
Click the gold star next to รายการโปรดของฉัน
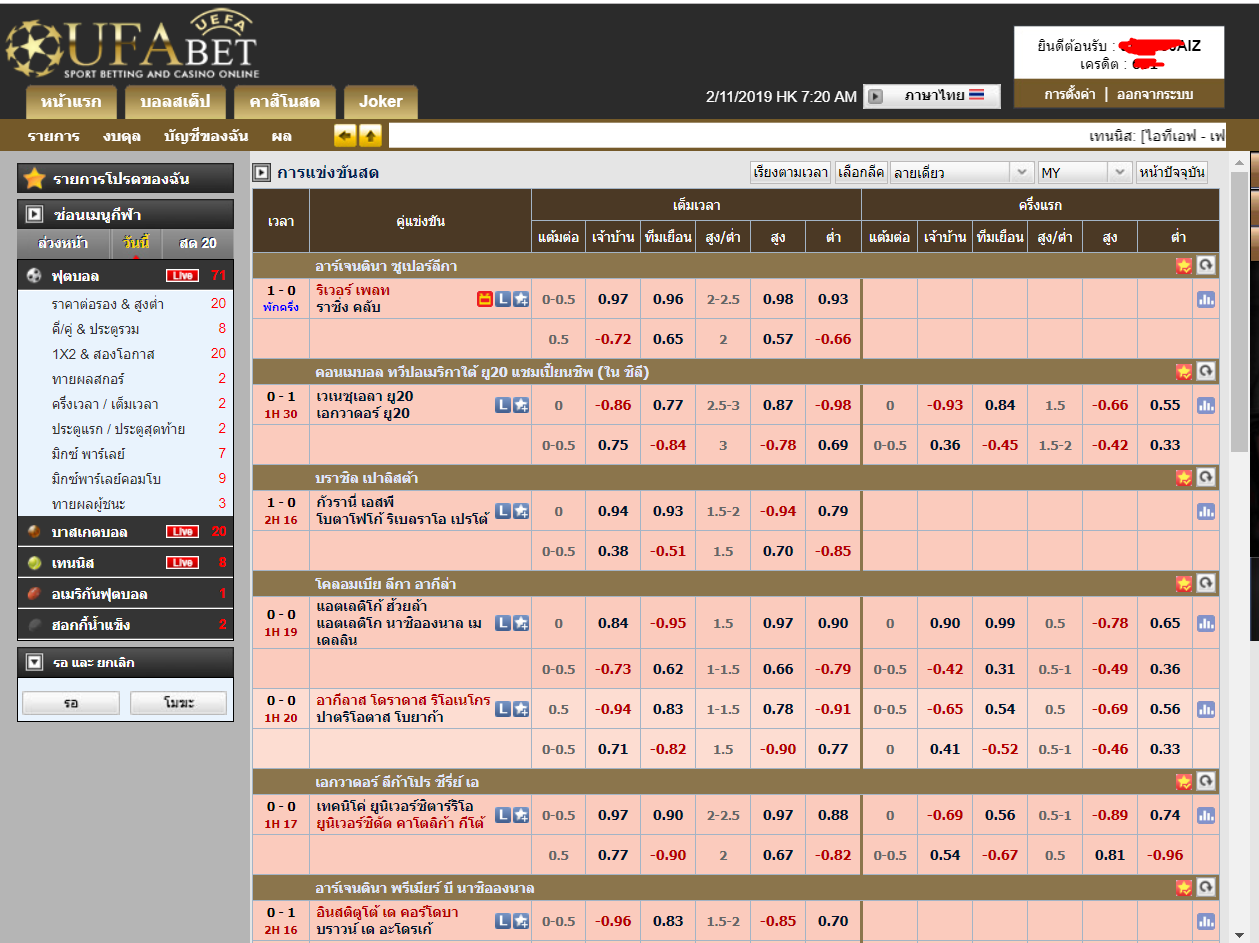[35, 179]
